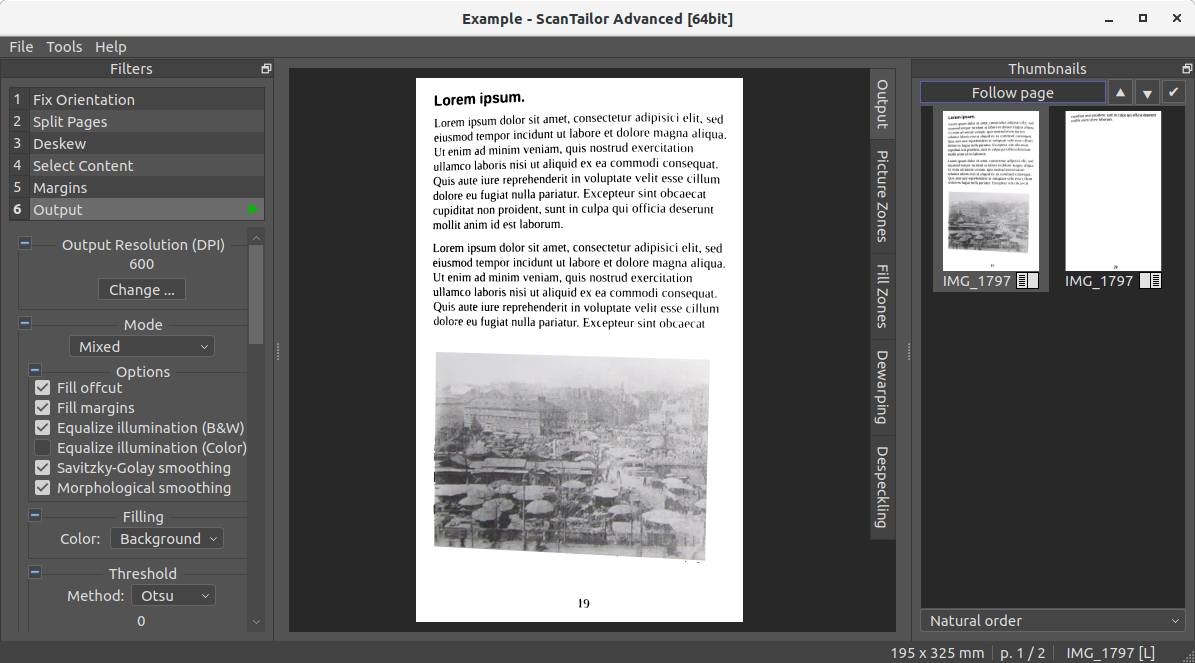1195x663 pixels.
Task: Close the ScanTailor window
Action: tap(1176, 18)
